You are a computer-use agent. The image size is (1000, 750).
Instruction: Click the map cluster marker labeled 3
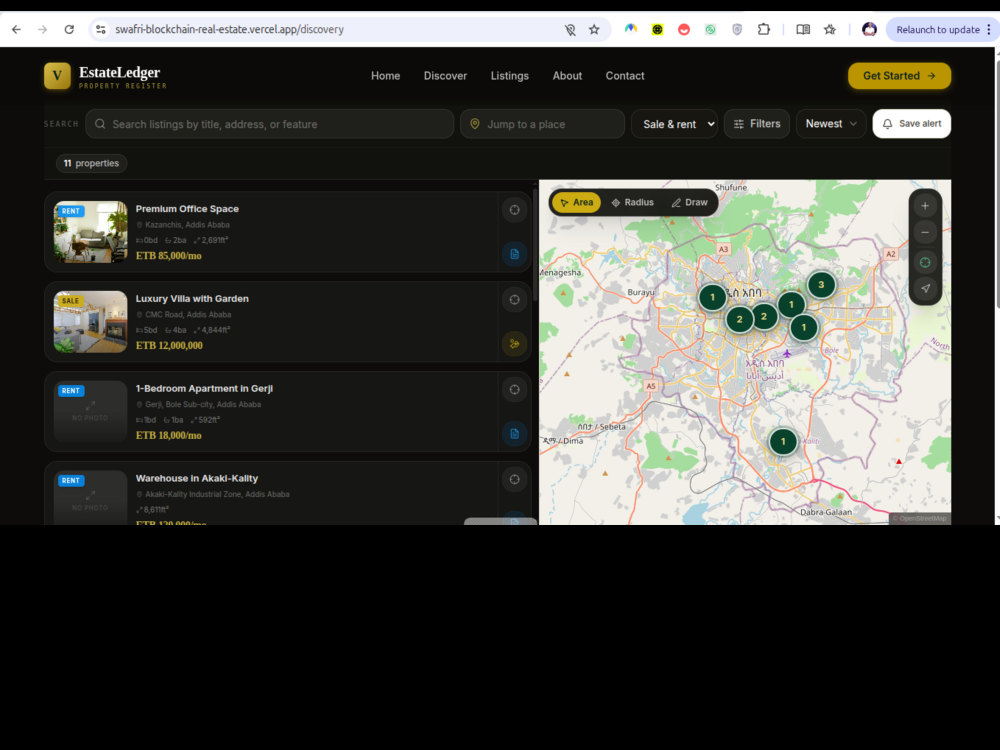click(821, 284)
